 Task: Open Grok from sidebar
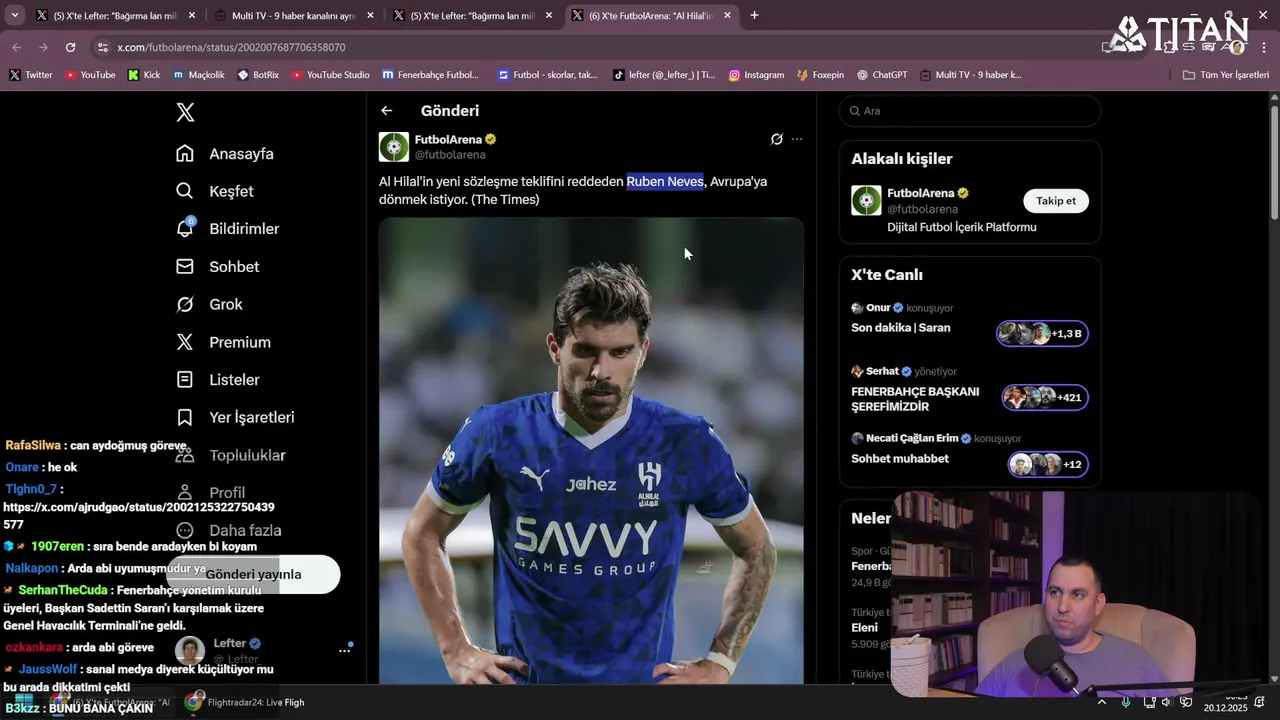tap(209, 304)
